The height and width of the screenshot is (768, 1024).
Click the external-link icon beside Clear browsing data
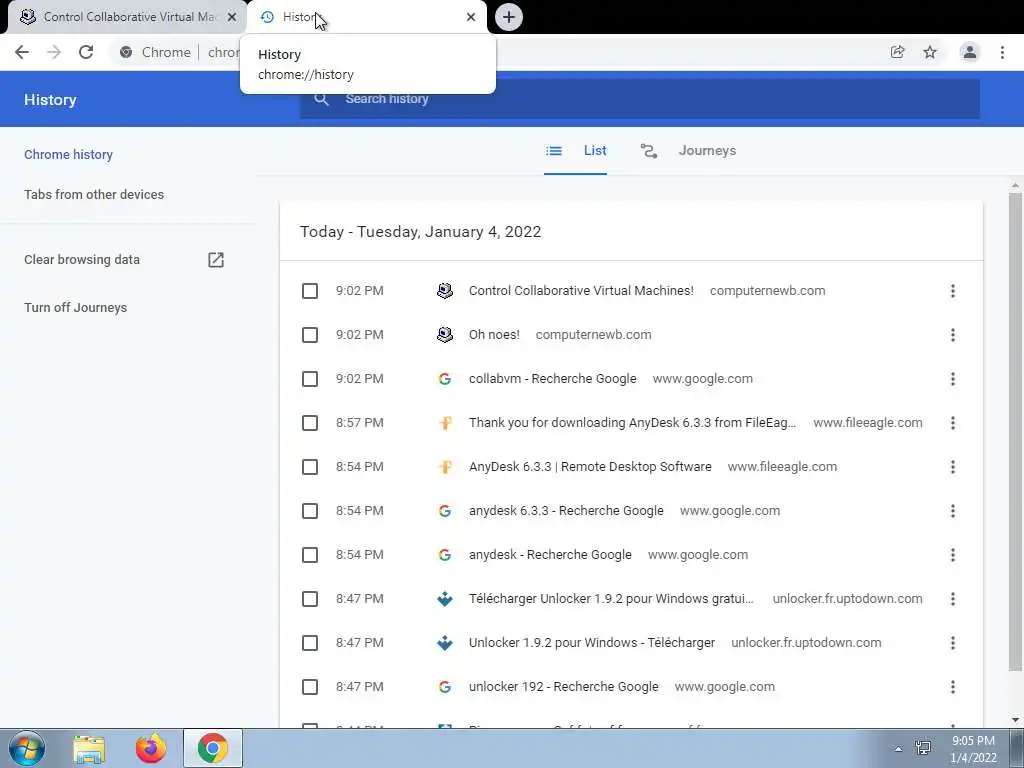pos(216,260)
